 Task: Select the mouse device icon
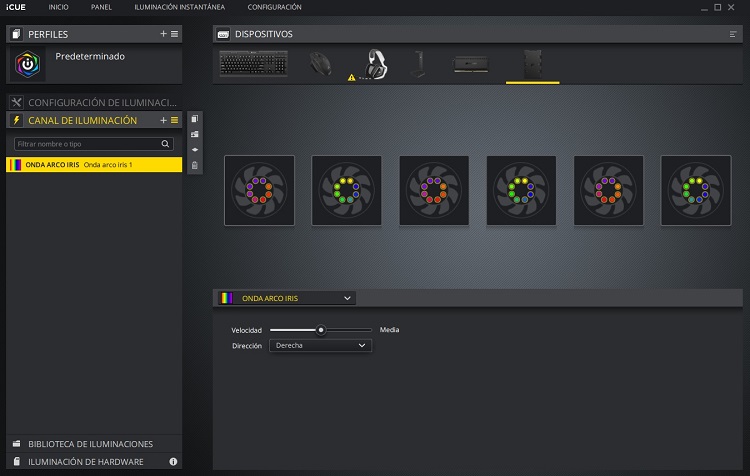pyautogui.click(x=322, y=64)
